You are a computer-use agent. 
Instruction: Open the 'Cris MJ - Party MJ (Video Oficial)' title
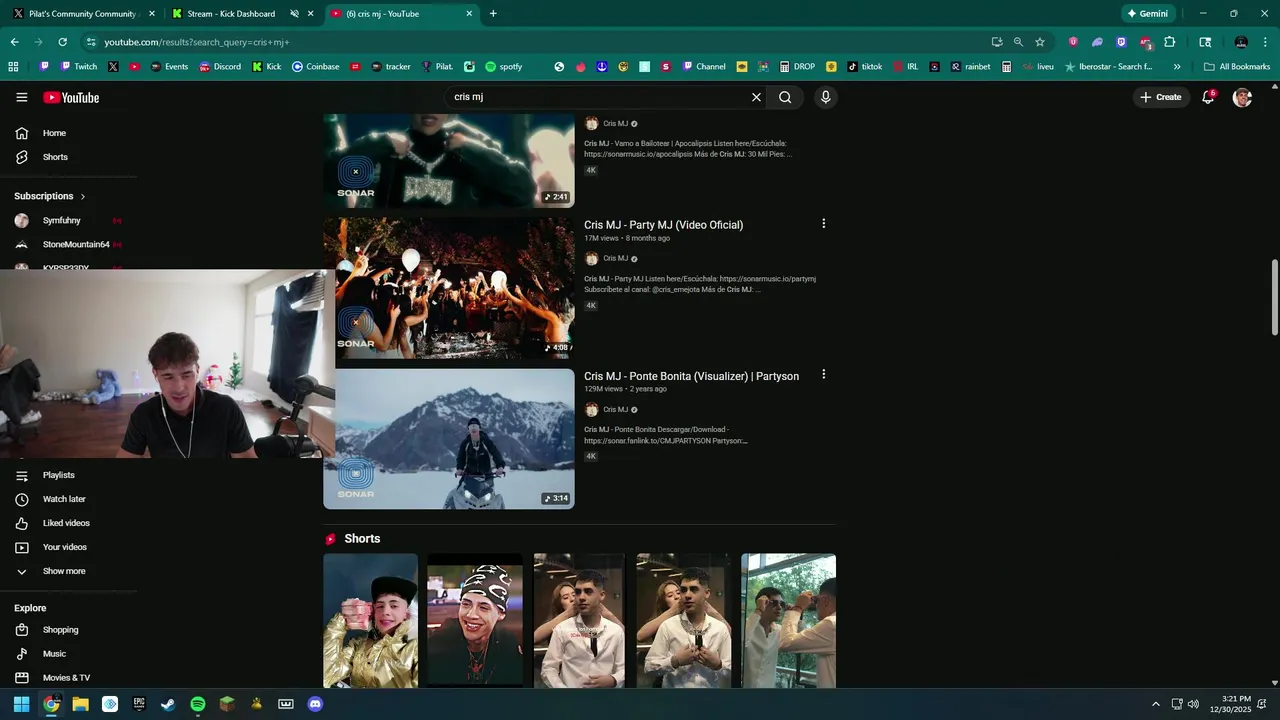click(664, 225)
